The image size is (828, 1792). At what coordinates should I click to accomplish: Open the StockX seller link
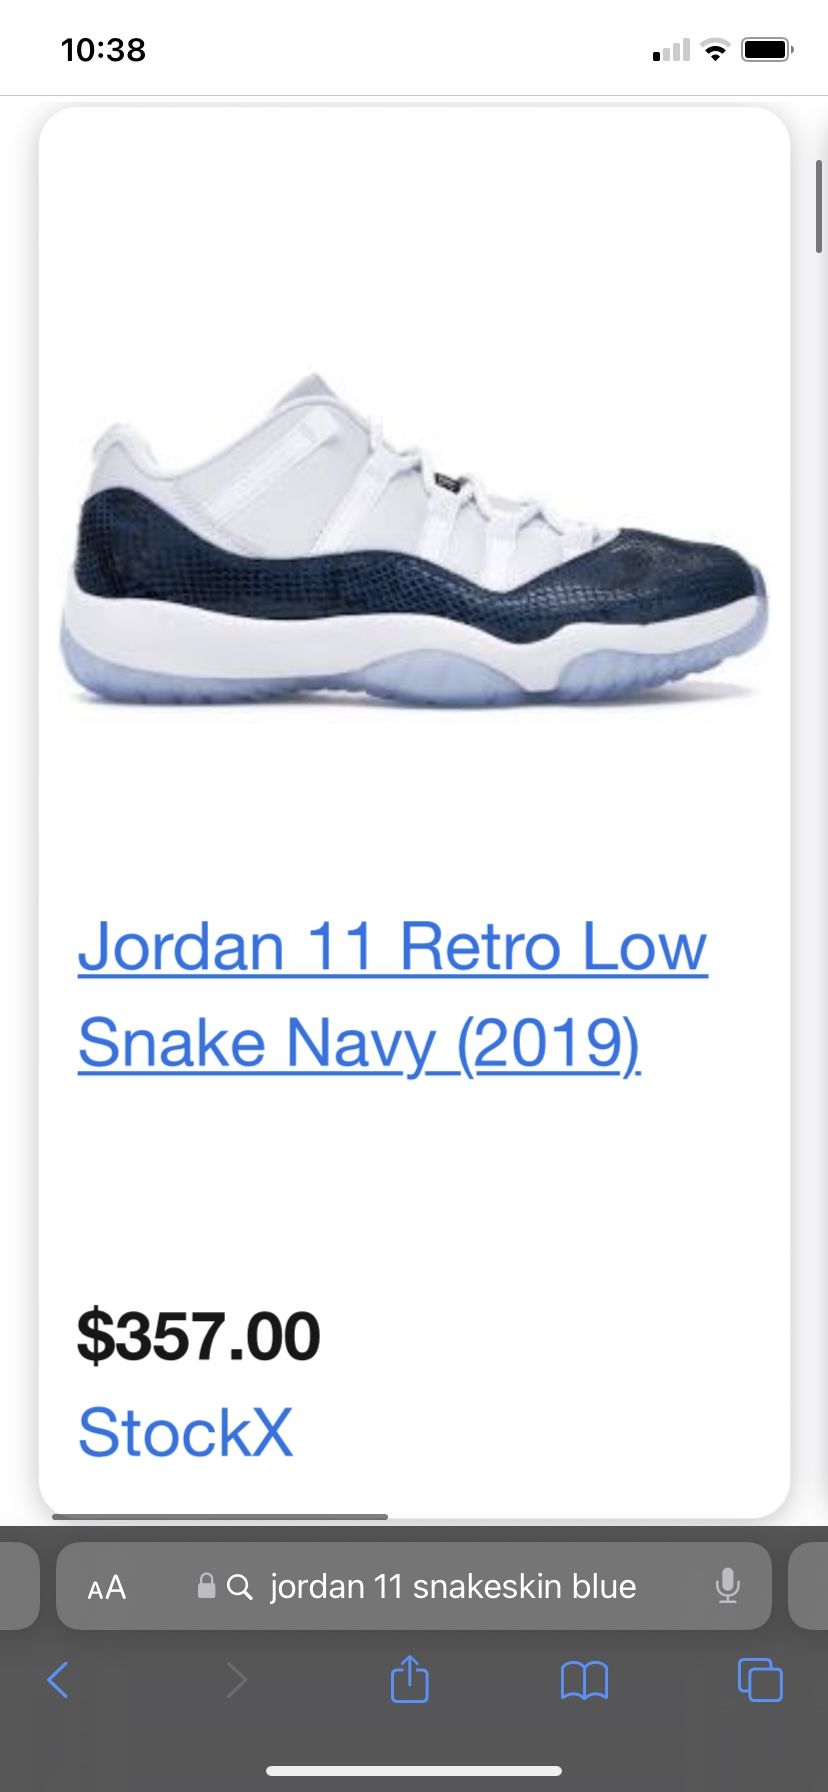coord(185,1432)
